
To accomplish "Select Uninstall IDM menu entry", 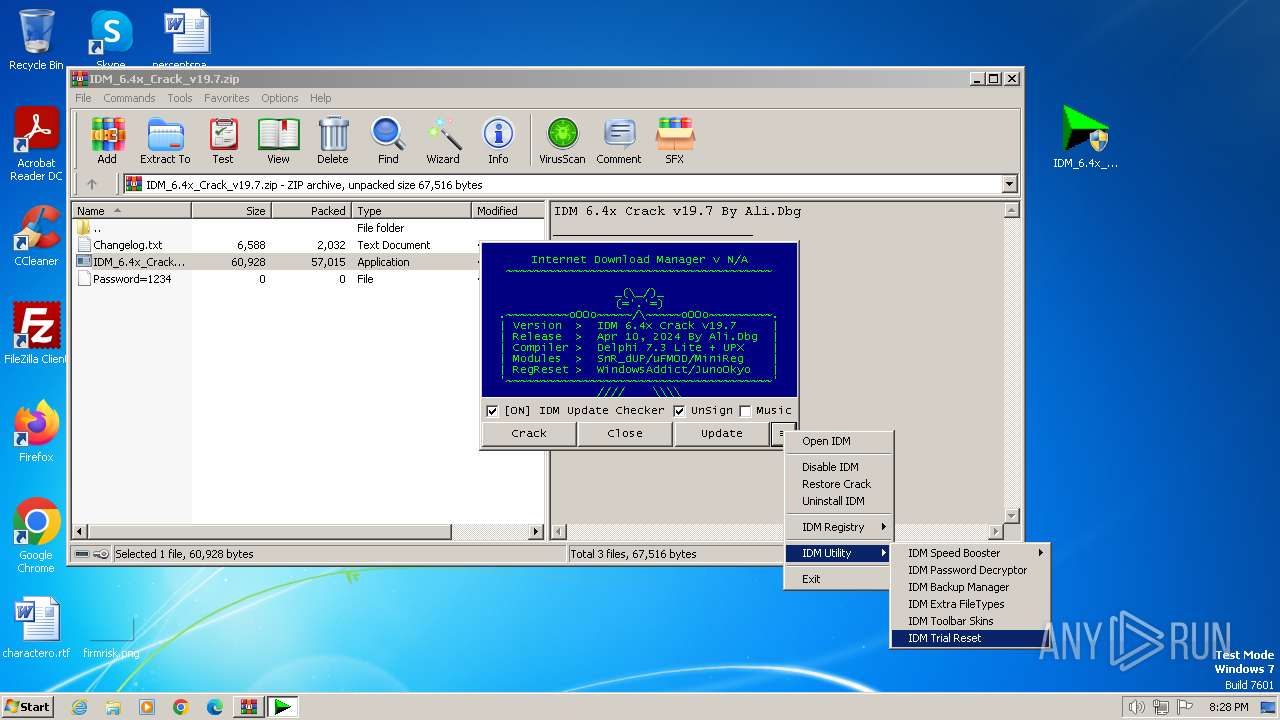I will (x=838, y=501).
